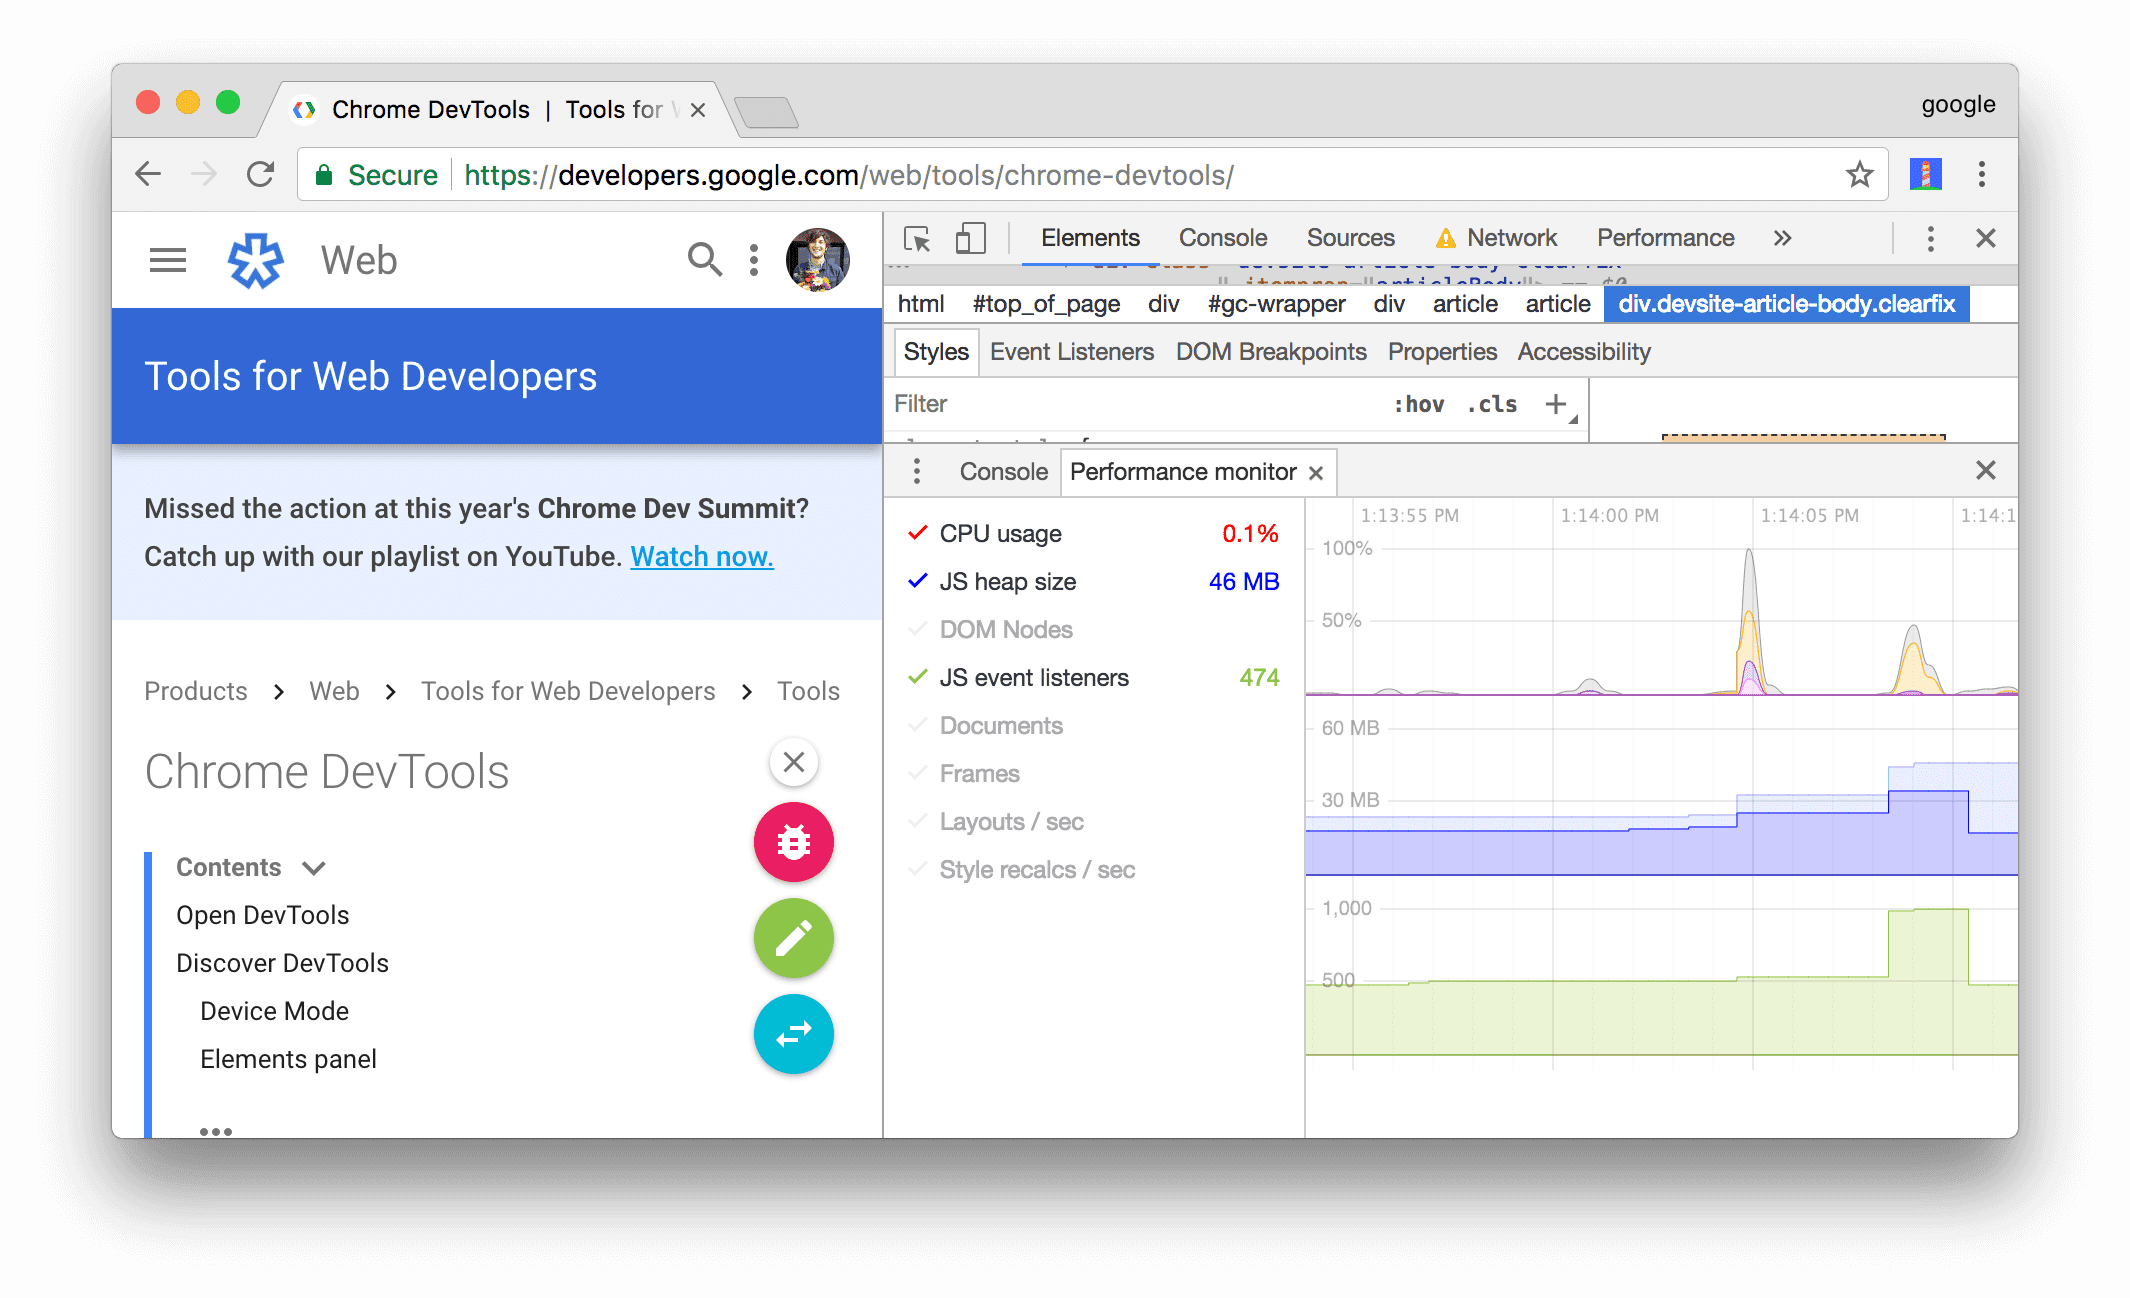Toggle CPU usage metric display
2130x1298 pixels.
[x=914, y=534]
